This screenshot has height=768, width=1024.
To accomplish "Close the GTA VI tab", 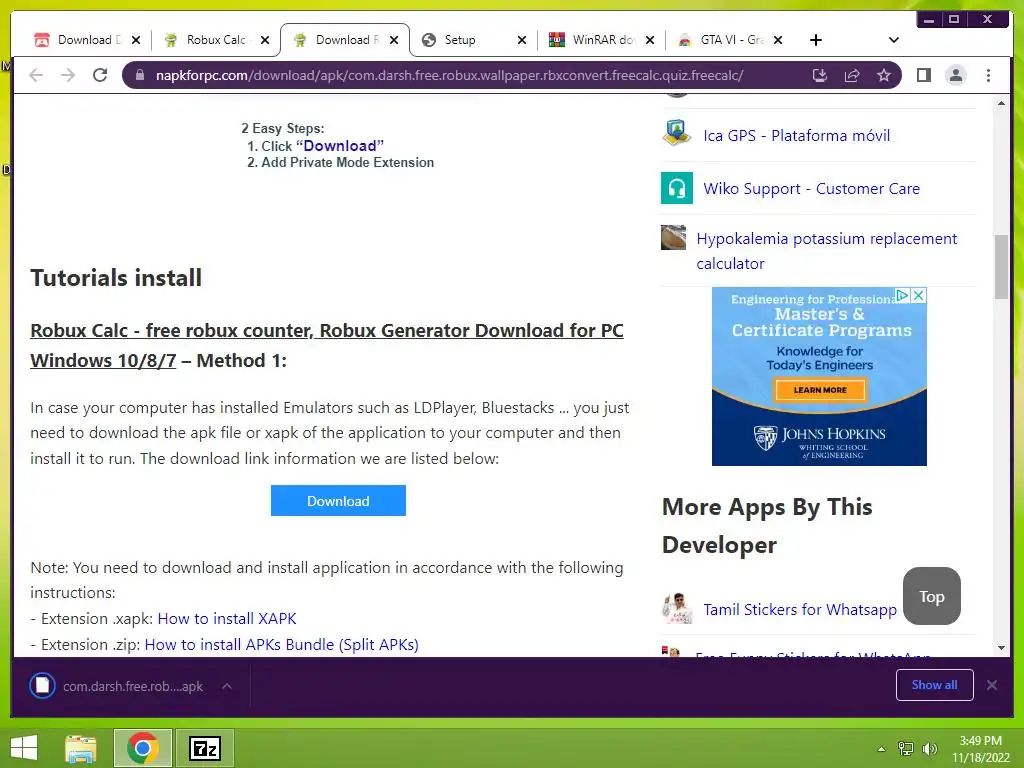I will (x=778, y=40).
